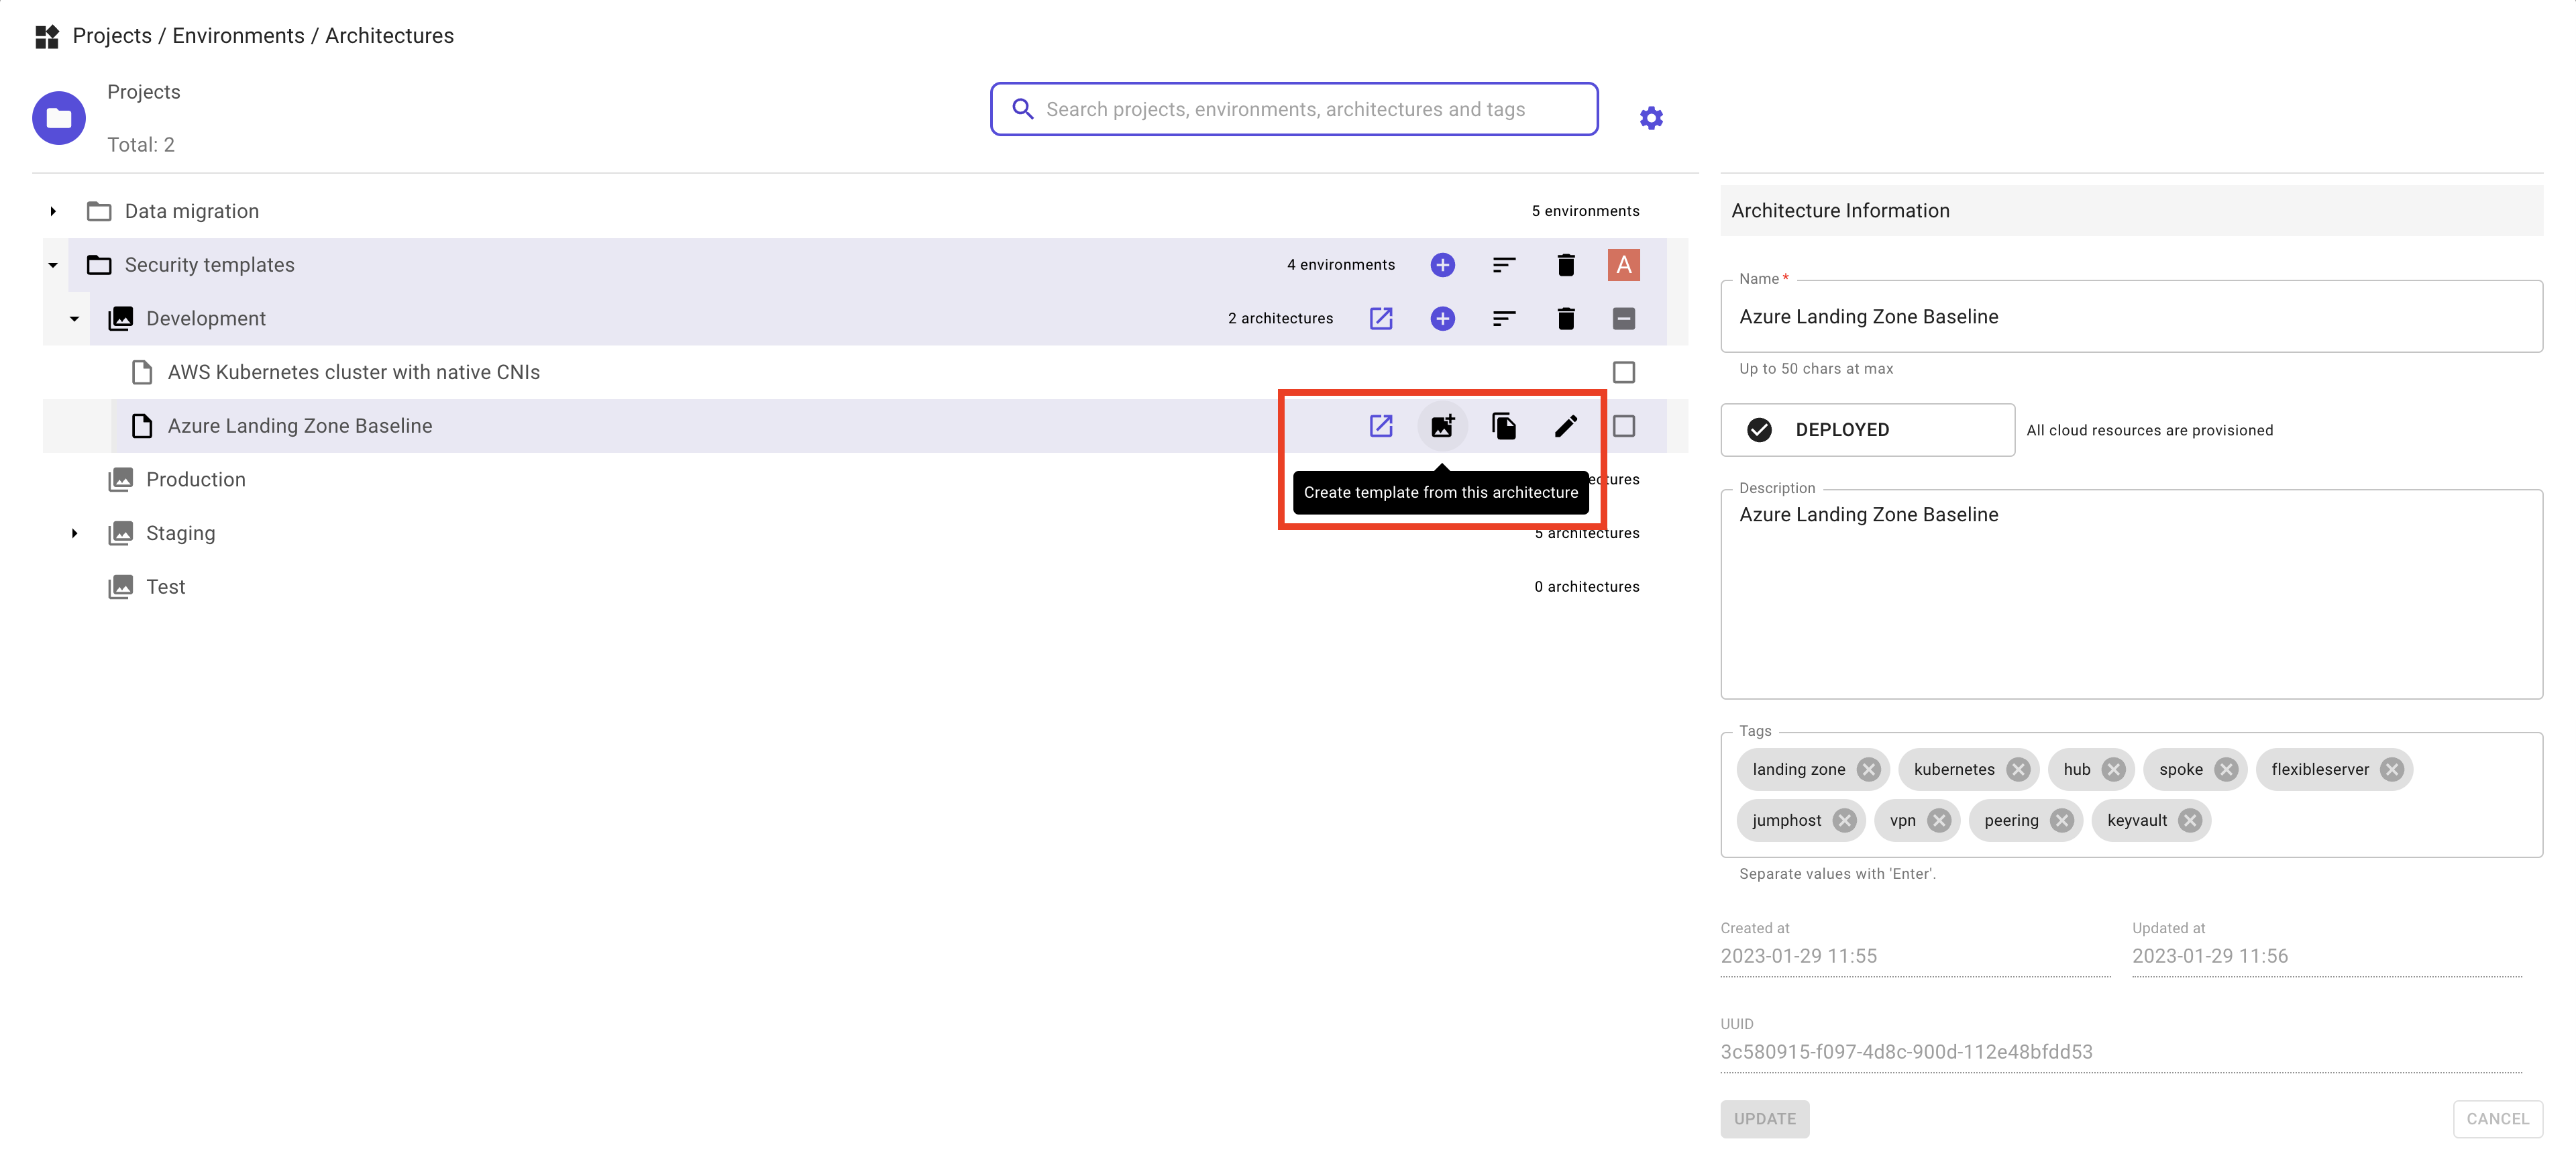
Task: Duplicate the Azure Landing Zone Baseline architecture
Action: [x=1504, y=426]
